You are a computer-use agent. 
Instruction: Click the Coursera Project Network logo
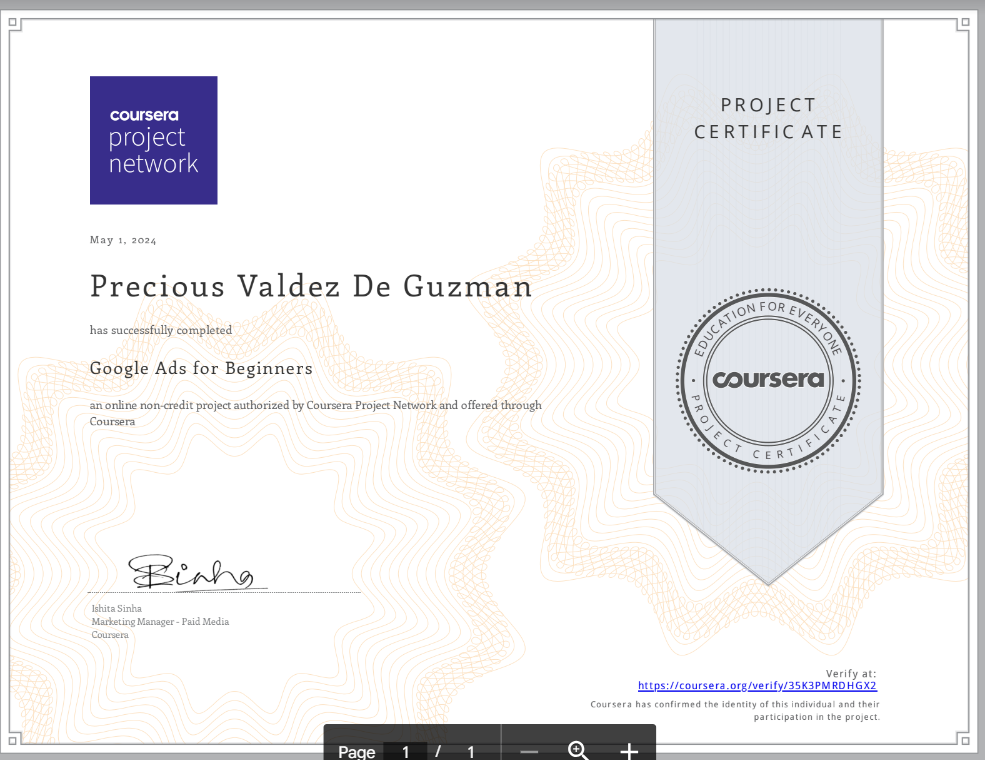(x=154, y=140)
